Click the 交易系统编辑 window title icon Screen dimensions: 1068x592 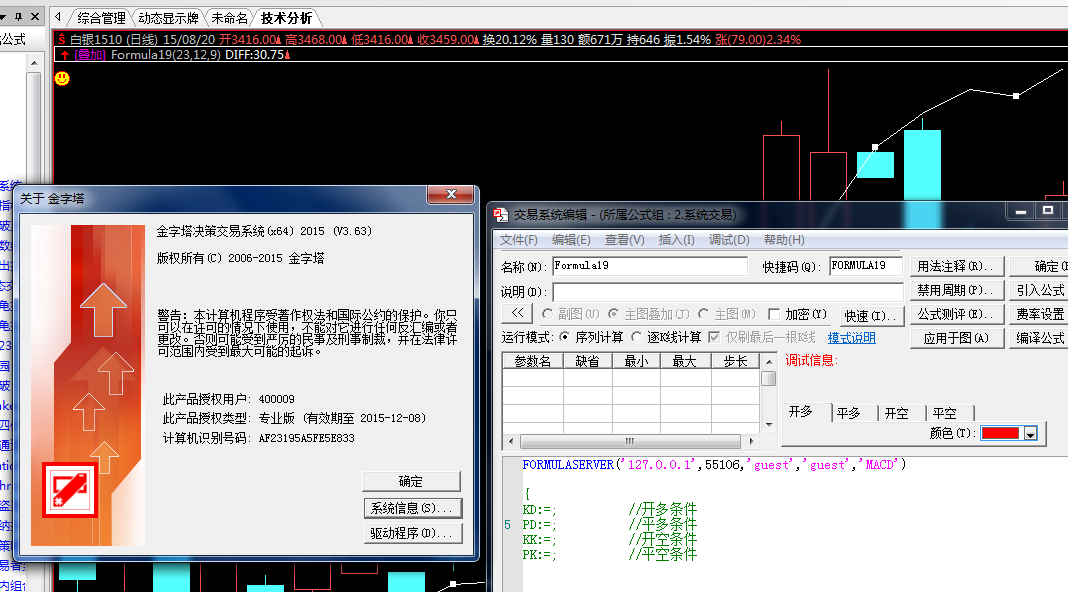pyautogui.click(x=501, y=214)
